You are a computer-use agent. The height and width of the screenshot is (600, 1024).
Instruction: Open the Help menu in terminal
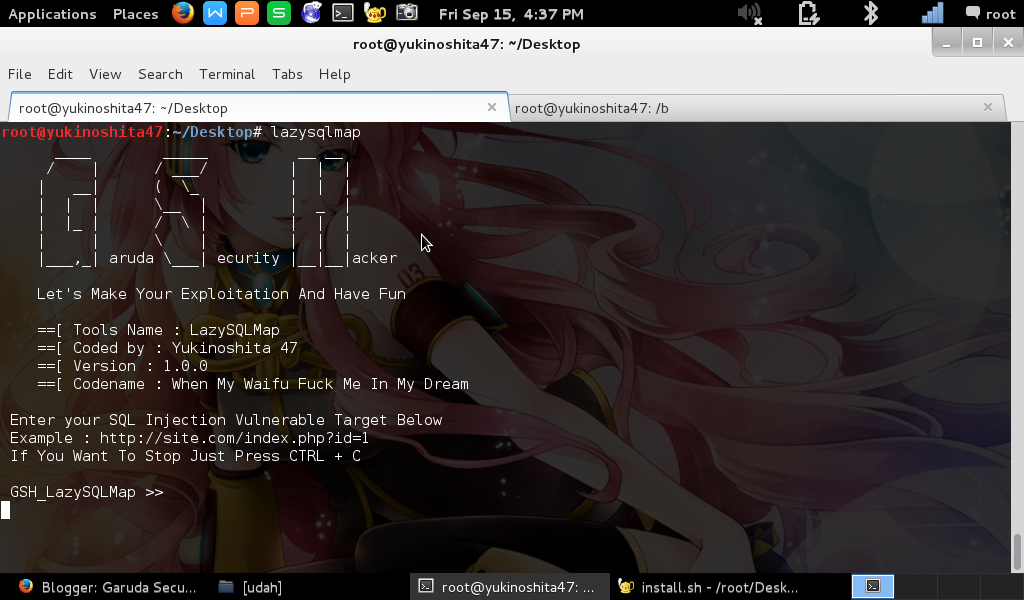(x=334, y=74)
